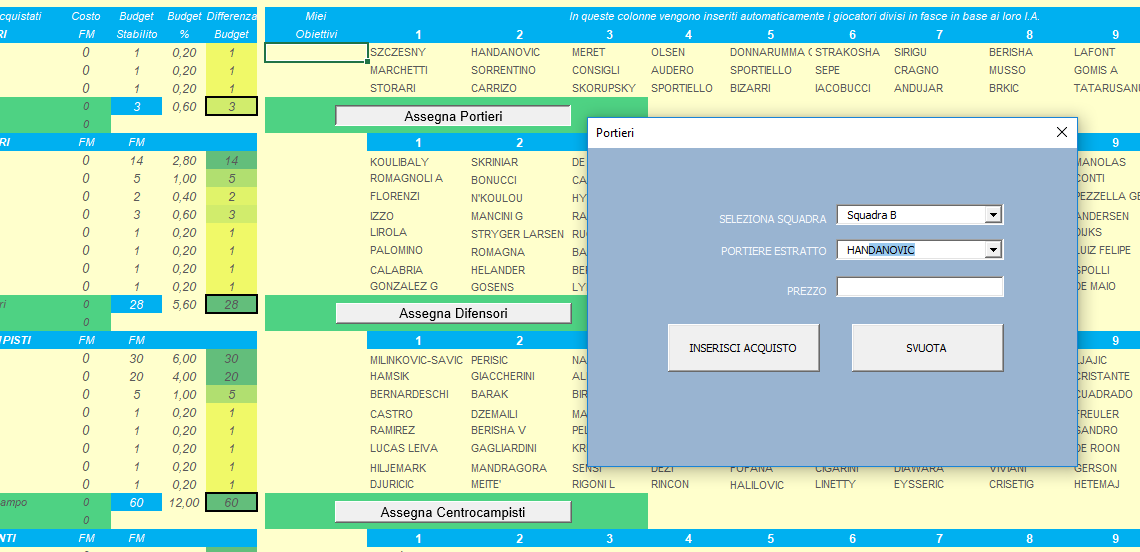Select the KOULIBALY defender cell
1140x552 pixels.
399,162
